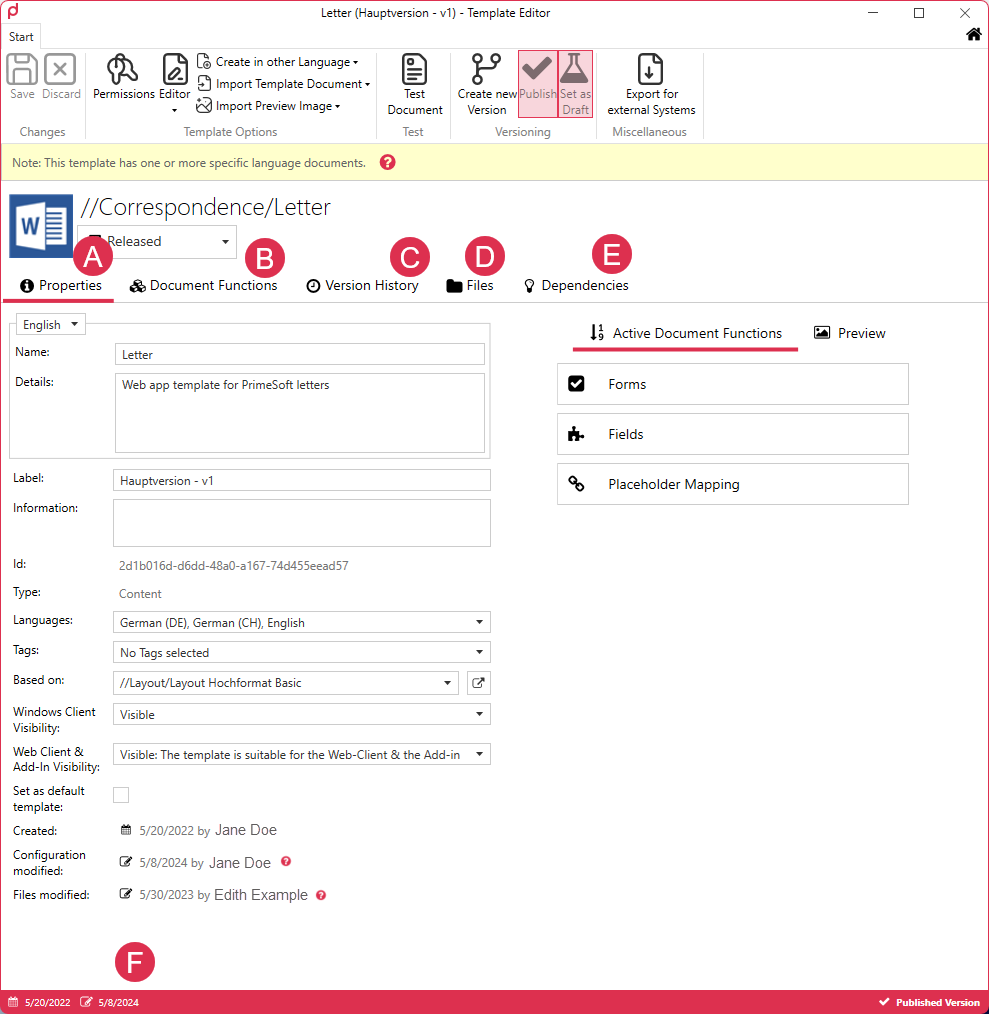Click help icon in yellow note bar
The height and width of the screenshot is (1014, 989).
387,162
